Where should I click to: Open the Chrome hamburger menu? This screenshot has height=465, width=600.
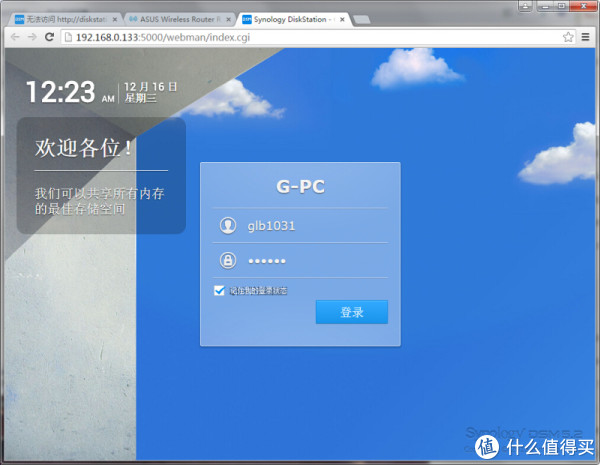[x=586, y=37]
